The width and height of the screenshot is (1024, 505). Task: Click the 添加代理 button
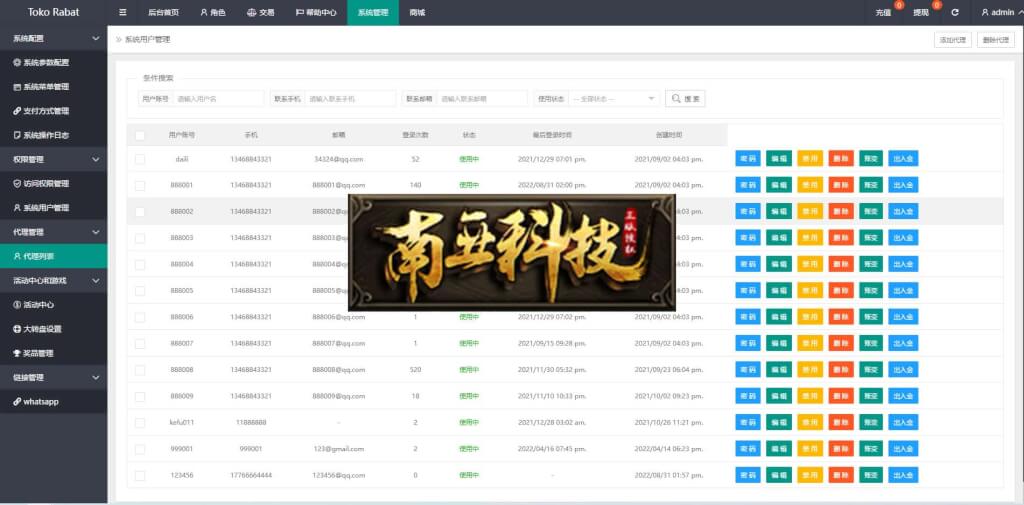tap(952, 40)
